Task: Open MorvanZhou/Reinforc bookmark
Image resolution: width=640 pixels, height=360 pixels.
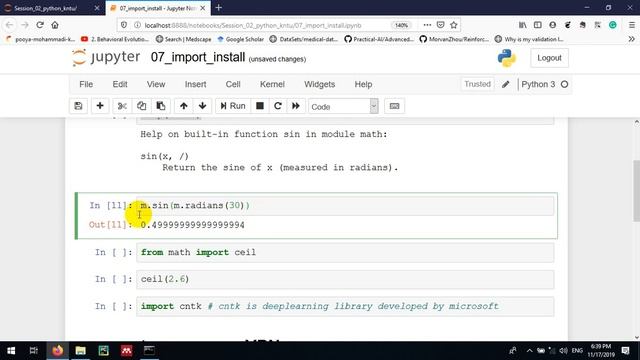Action: pyautogui.click(x=454, y=39)
